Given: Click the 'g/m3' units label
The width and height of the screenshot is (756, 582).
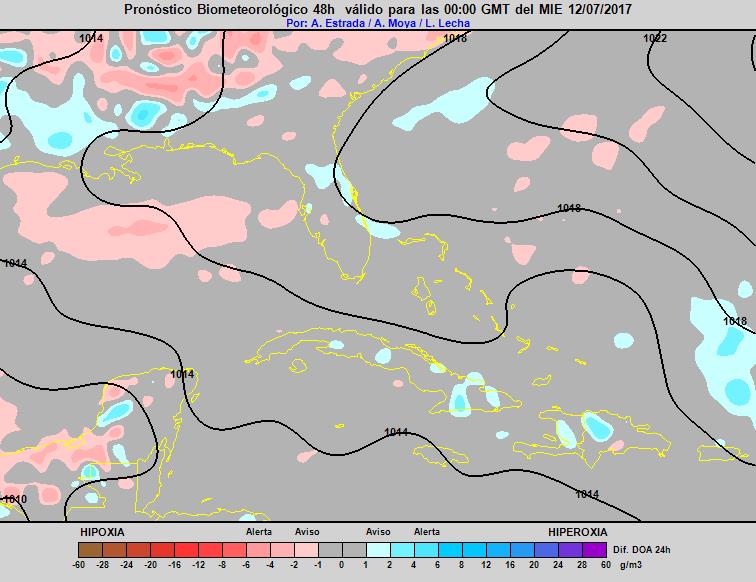Looking at the screenshot, I should [x=631, y=565].
